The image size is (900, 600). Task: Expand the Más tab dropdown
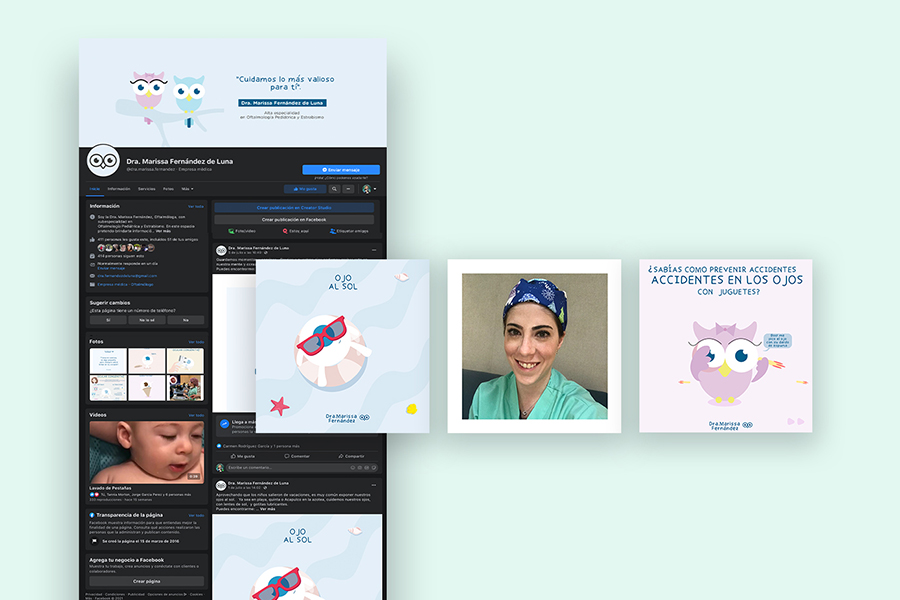(187, 188)
